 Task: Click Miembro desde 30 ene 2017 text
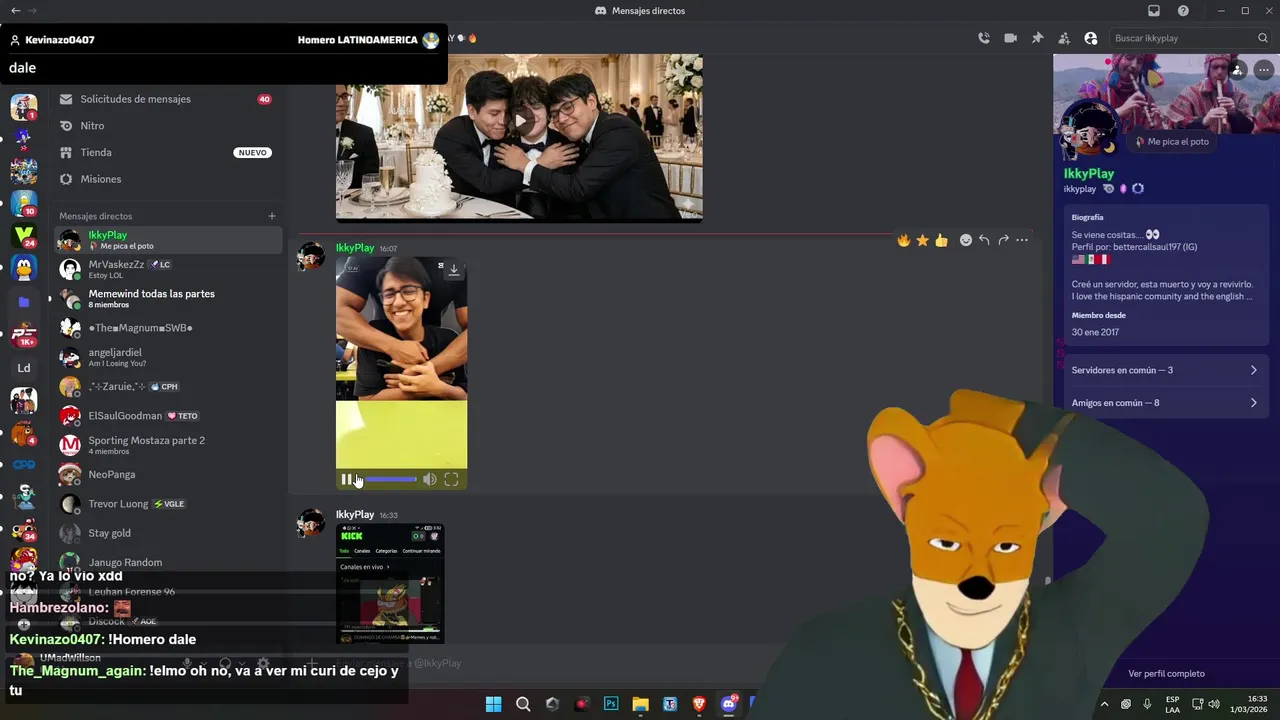tap(1097, 324)
